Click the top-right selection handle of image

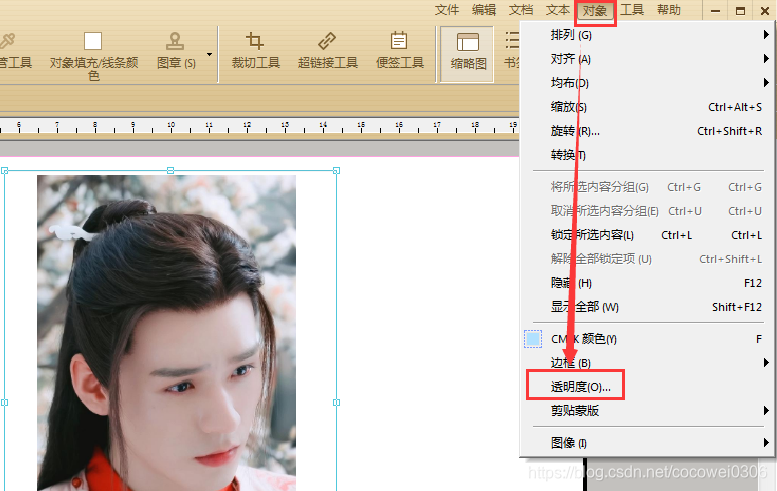click(x=336, y=170)
